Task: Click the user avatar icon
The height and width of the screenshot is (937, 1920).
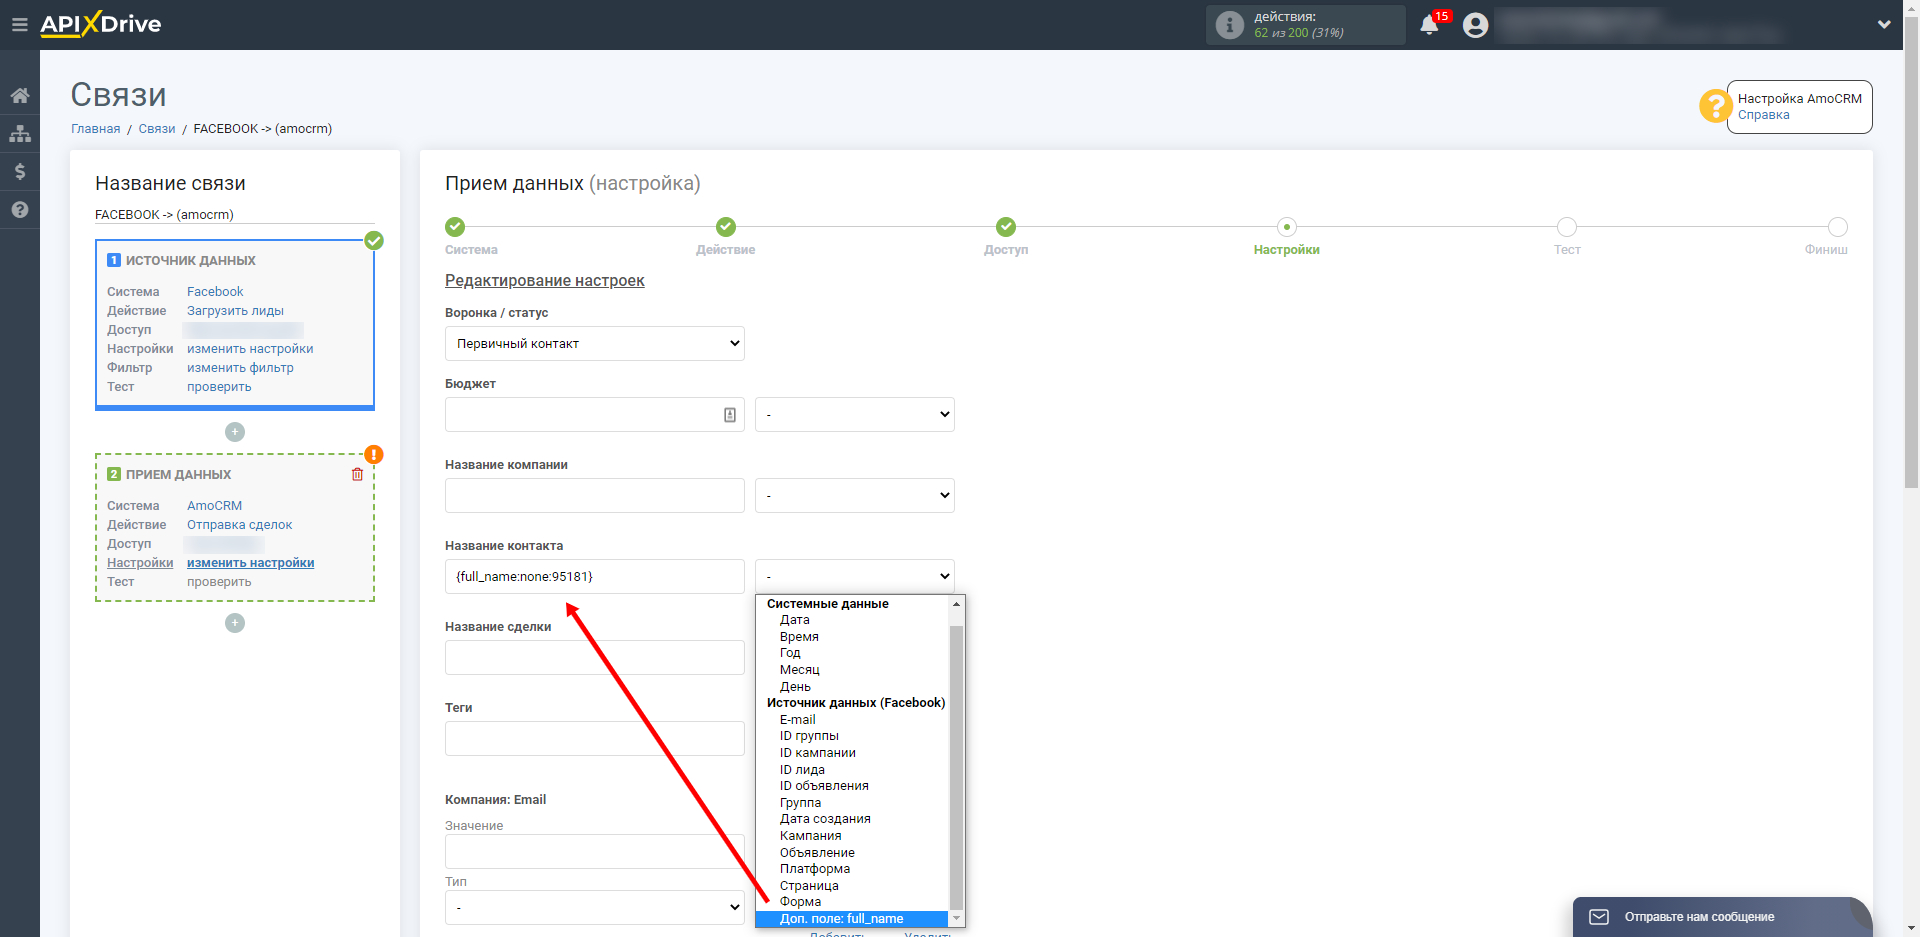Action: point(1475,25)
